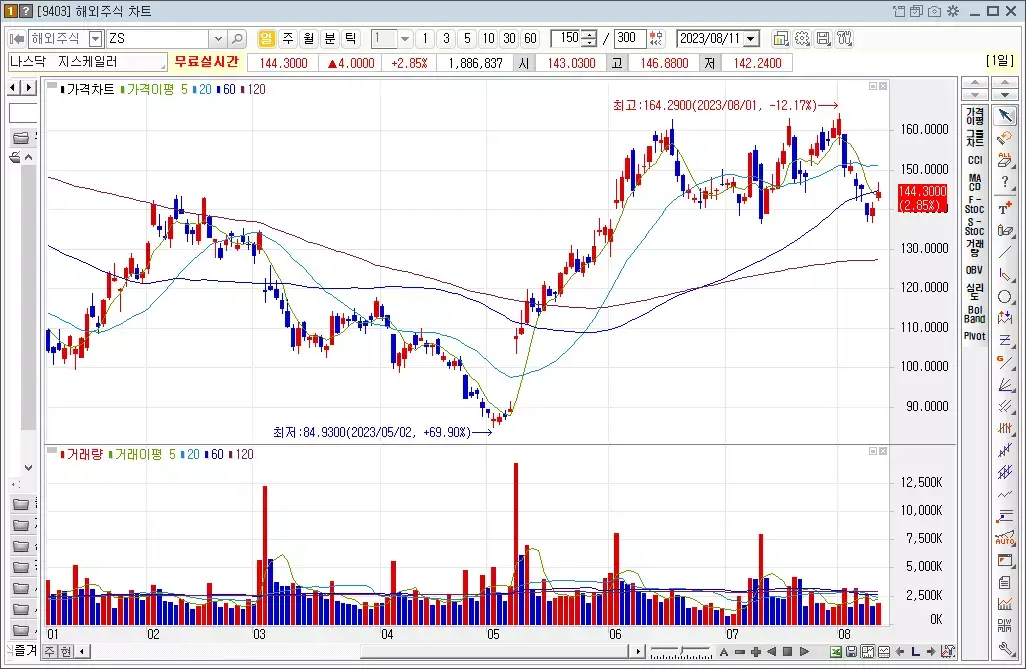Click the 가격차트 legend label

pyautogui.click(x=90, y=89)
